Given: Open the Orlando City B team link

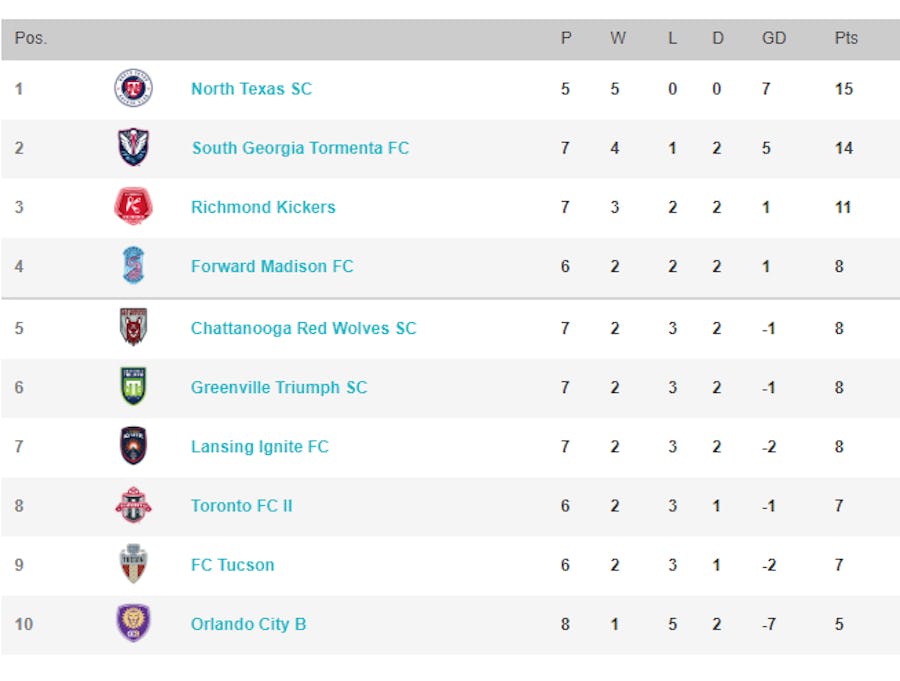Looking at the screenshot, I should click(248, 624).
